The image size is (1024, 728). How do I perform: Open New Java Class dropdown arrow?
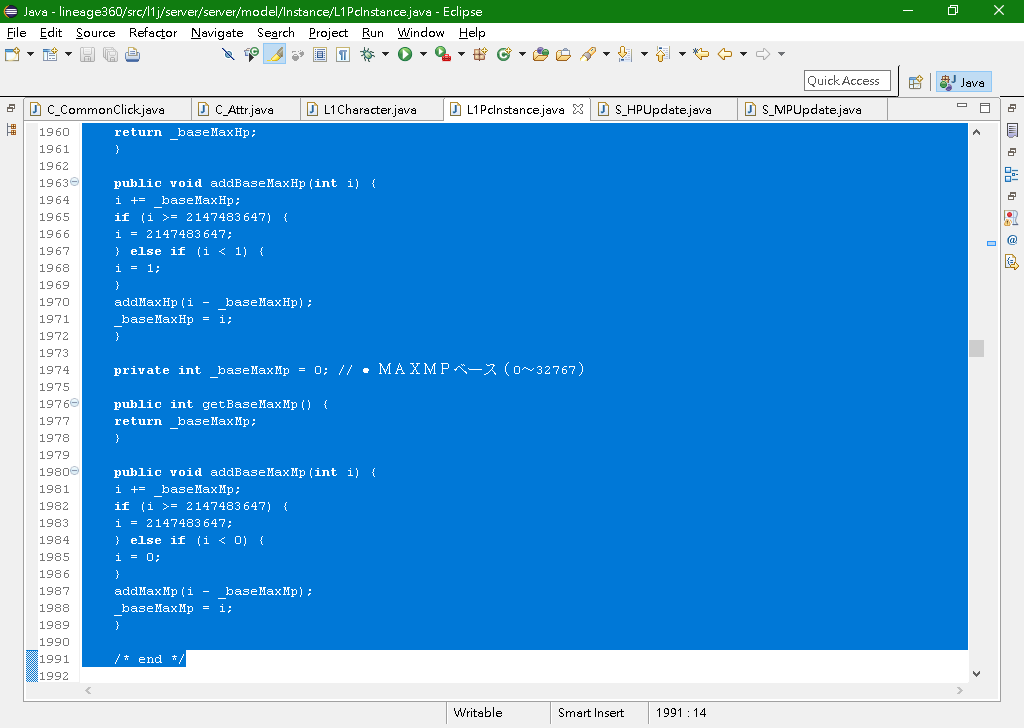click(x=522, y=54)
